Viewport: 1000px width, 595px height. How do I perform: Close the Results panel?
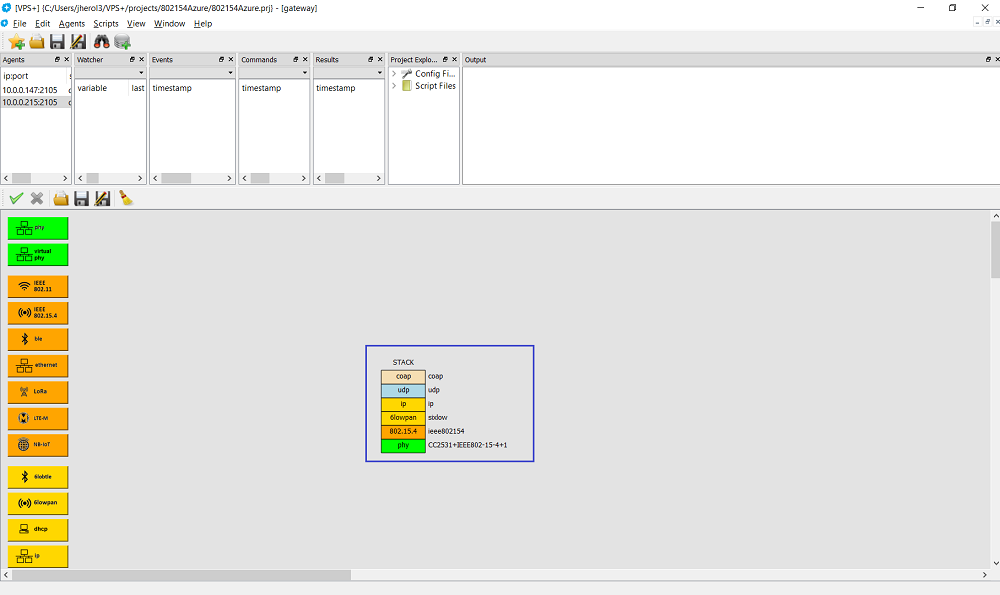pyautogui.click(x=380, y=60)
